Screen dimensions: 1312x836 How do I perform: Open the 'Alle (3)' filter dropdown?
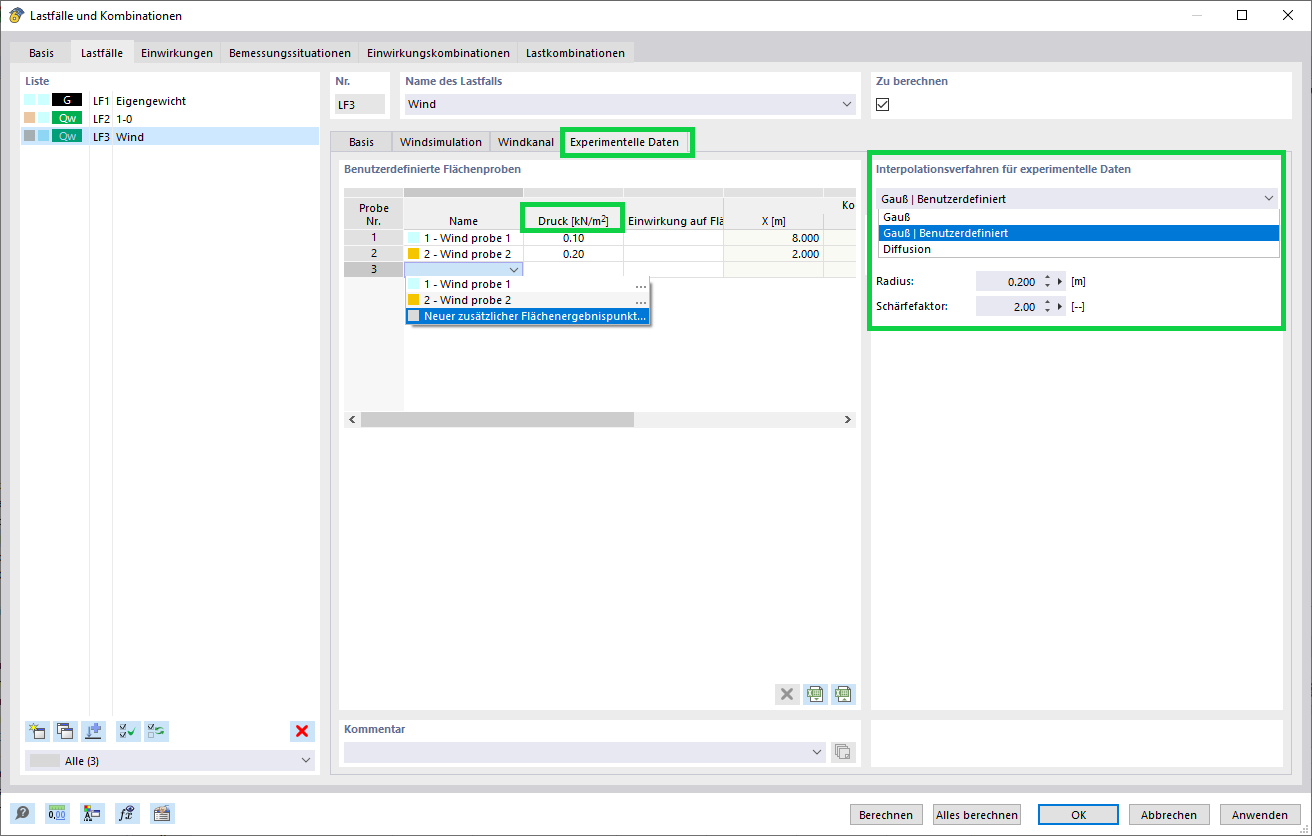169,760
